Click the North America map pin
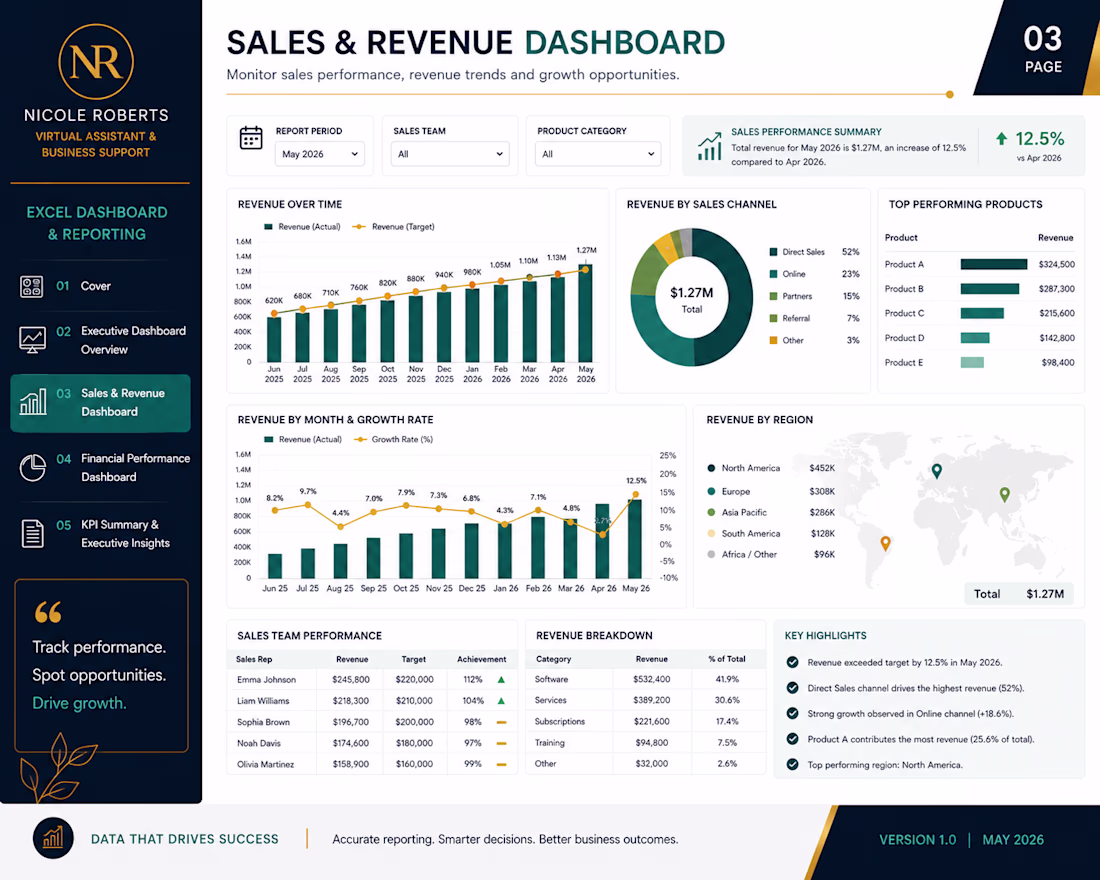 [x=937, y=472]
